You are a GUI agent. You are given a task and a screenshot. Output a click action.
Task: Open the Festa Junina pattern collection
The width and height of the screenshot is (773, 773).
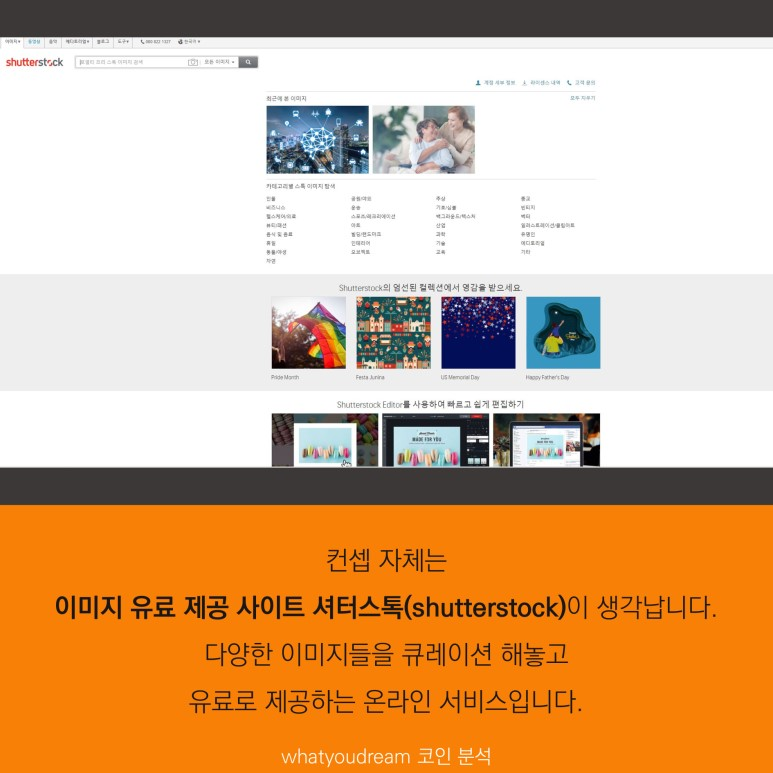tap(393, 333)
